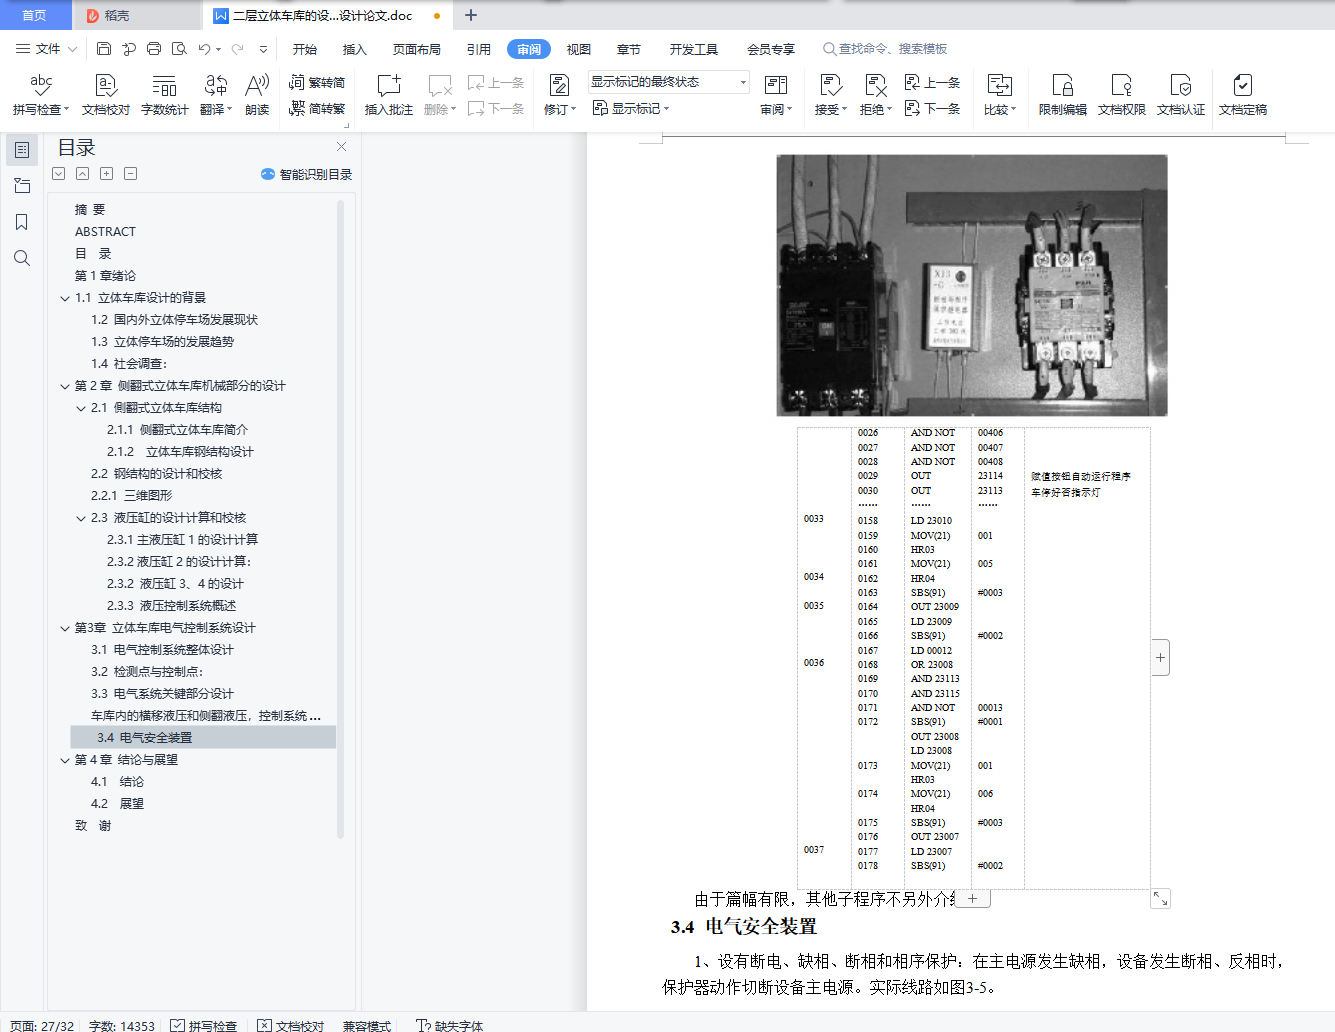The image size is (1335, 1032).
Task: Toggle 拼写检查 in the status bar
Action: coord(204,1026)
